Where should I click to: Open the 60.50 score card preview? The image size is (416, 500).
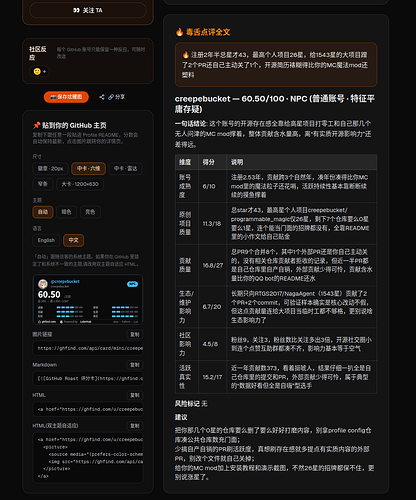(x=88, y=300)
